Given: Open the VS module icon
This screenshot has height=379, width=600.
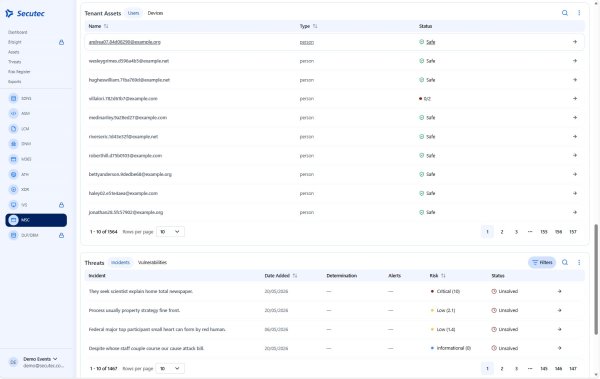Looking at the screenshot, I should 13,205.
